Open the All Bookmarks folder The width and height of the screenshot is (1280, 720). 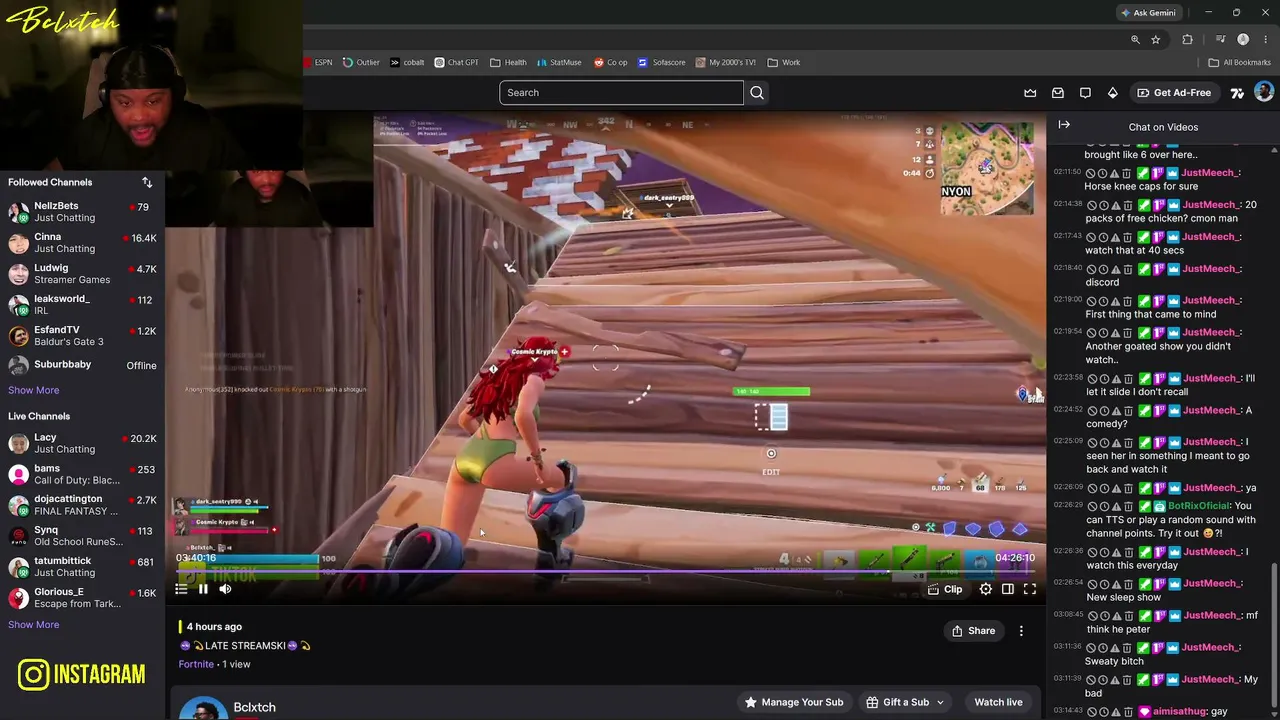pos(1240,62)
